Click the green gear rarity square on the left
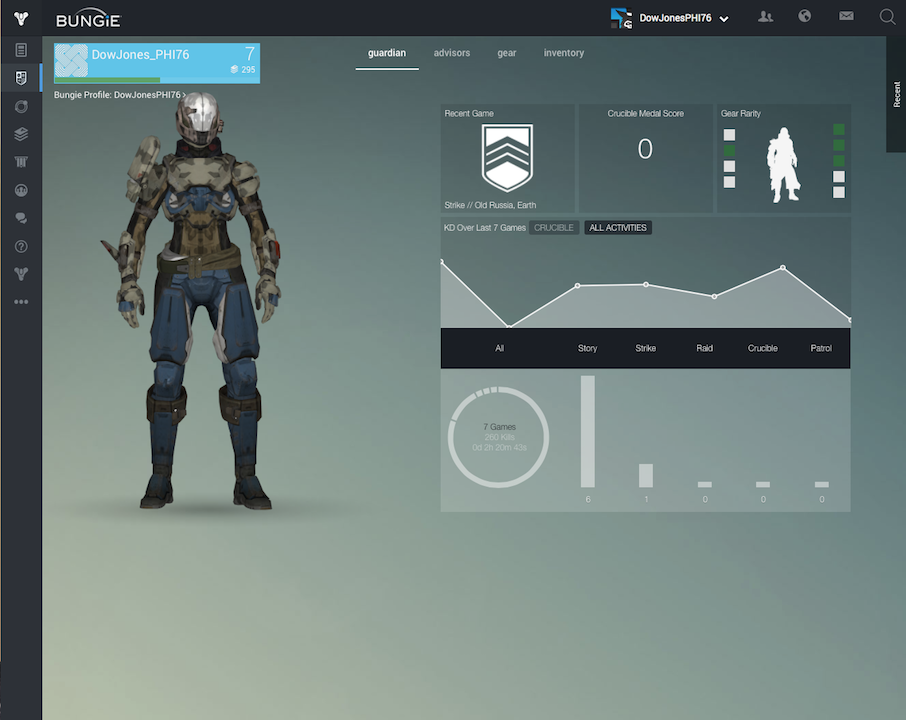This screenshot has height=720, width=906. [729, 150]
